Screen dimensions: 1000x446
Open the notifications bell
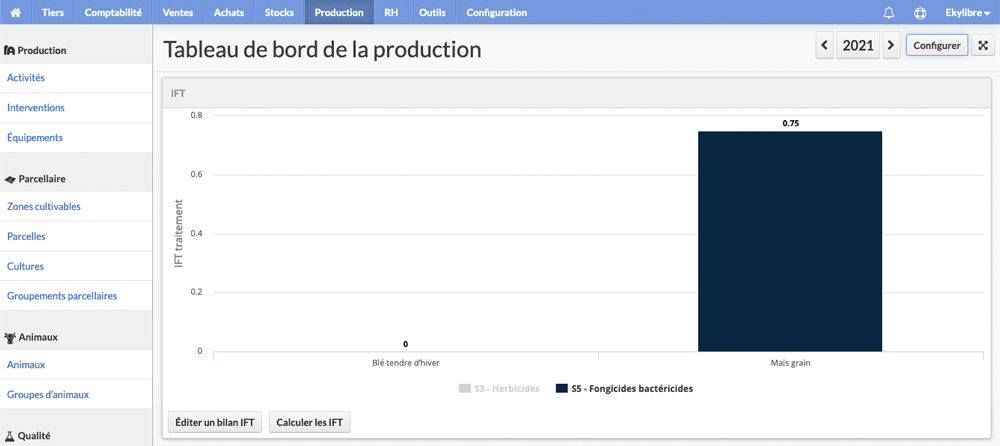[x=888, y=12]
